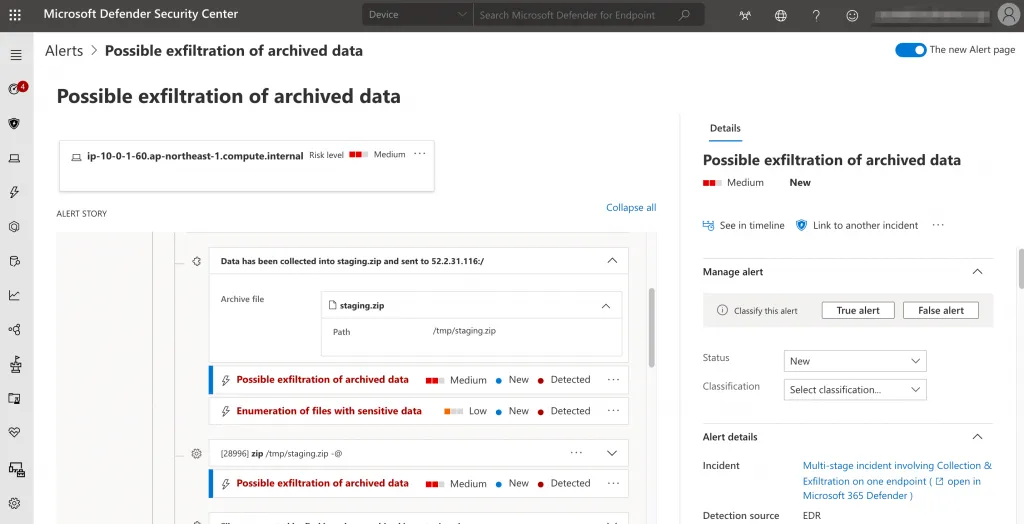Collapse the staging.zip archive file card
Image resolution: width=1024 pixels, height=524 pixels.
(605, 306)
